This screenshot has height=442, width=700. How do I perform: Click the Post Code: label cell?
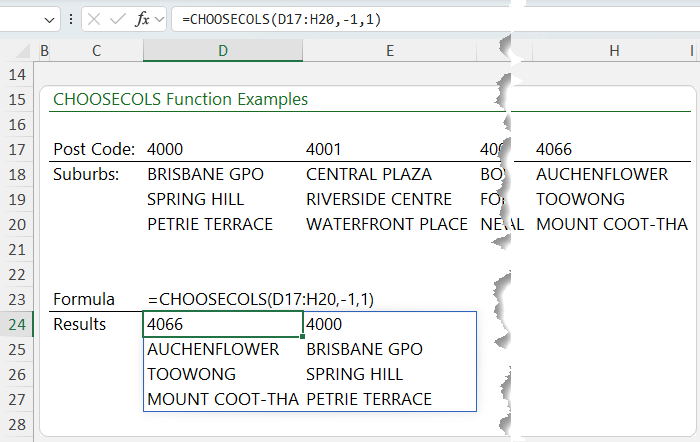pyautogui.click(x=94, y=149)
